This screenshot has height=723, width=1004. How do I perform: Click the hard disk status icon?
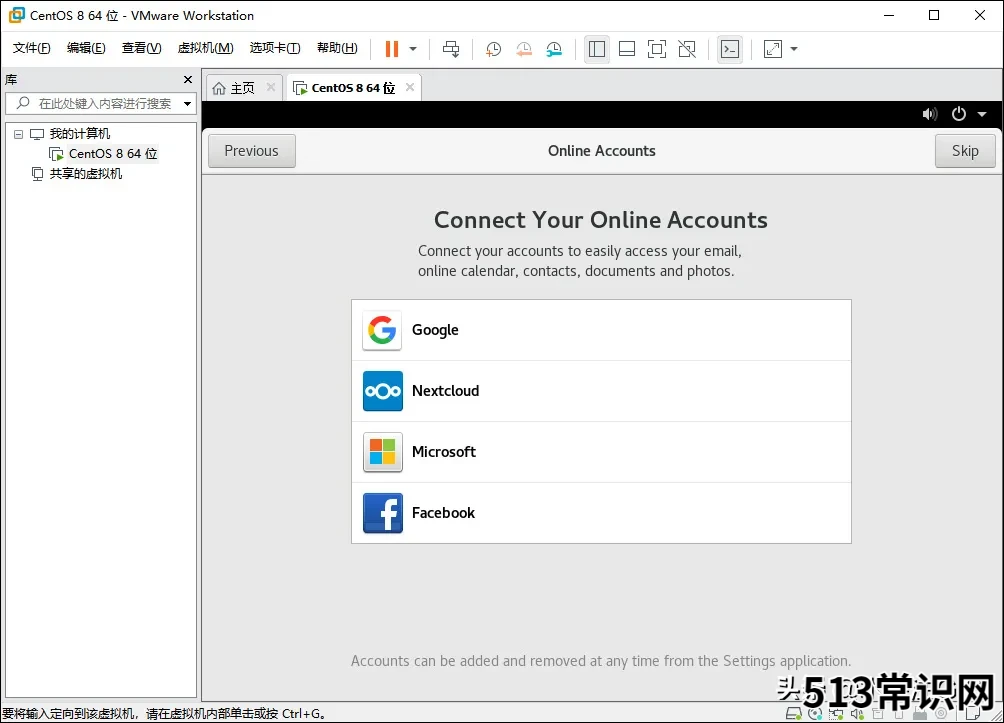[793, 713]
